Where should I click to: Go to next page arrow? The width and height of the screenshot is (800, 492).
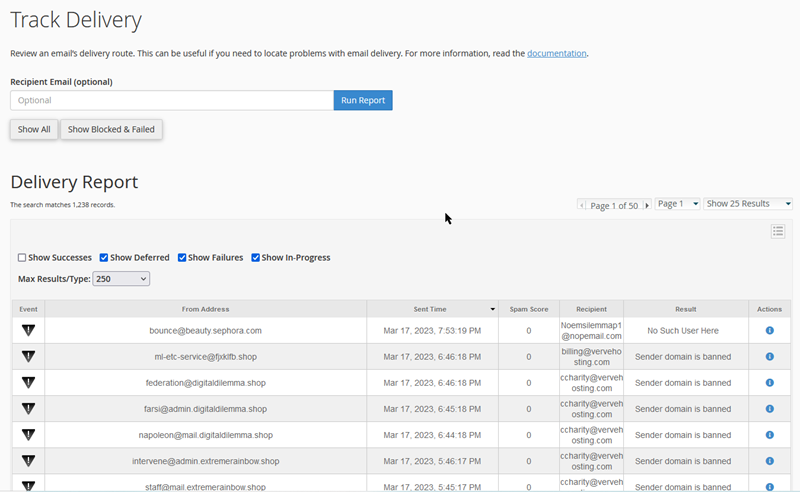[647, 205]
